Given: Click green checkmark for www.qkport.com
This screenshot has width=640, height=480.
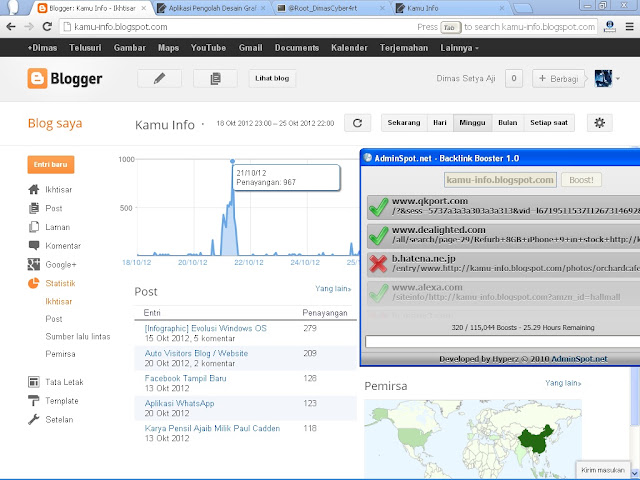Looking at the screenshot, I should [x=378, y=207].
